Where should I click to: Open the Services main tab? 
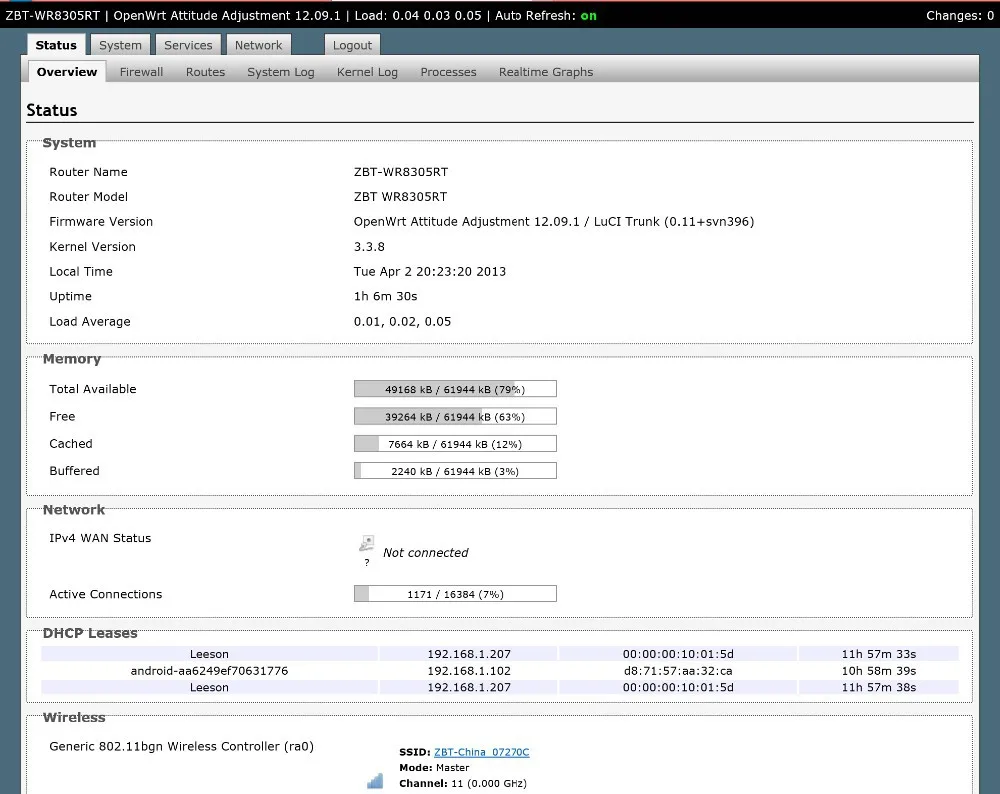(188, 45)
